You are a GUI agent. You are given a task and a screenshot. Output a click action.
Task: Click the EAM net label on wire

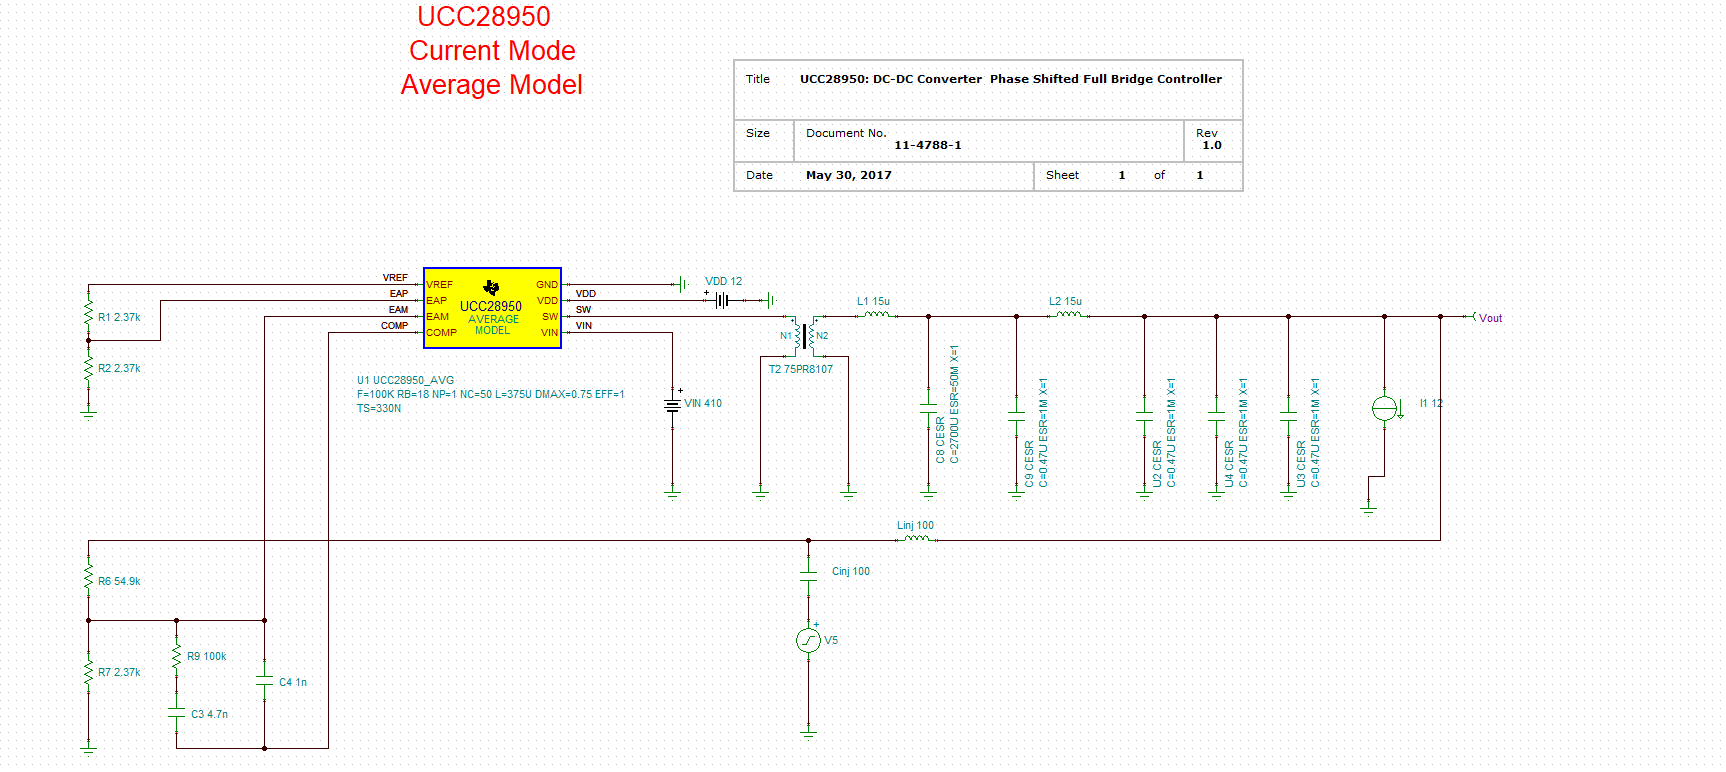coord(399,310)
